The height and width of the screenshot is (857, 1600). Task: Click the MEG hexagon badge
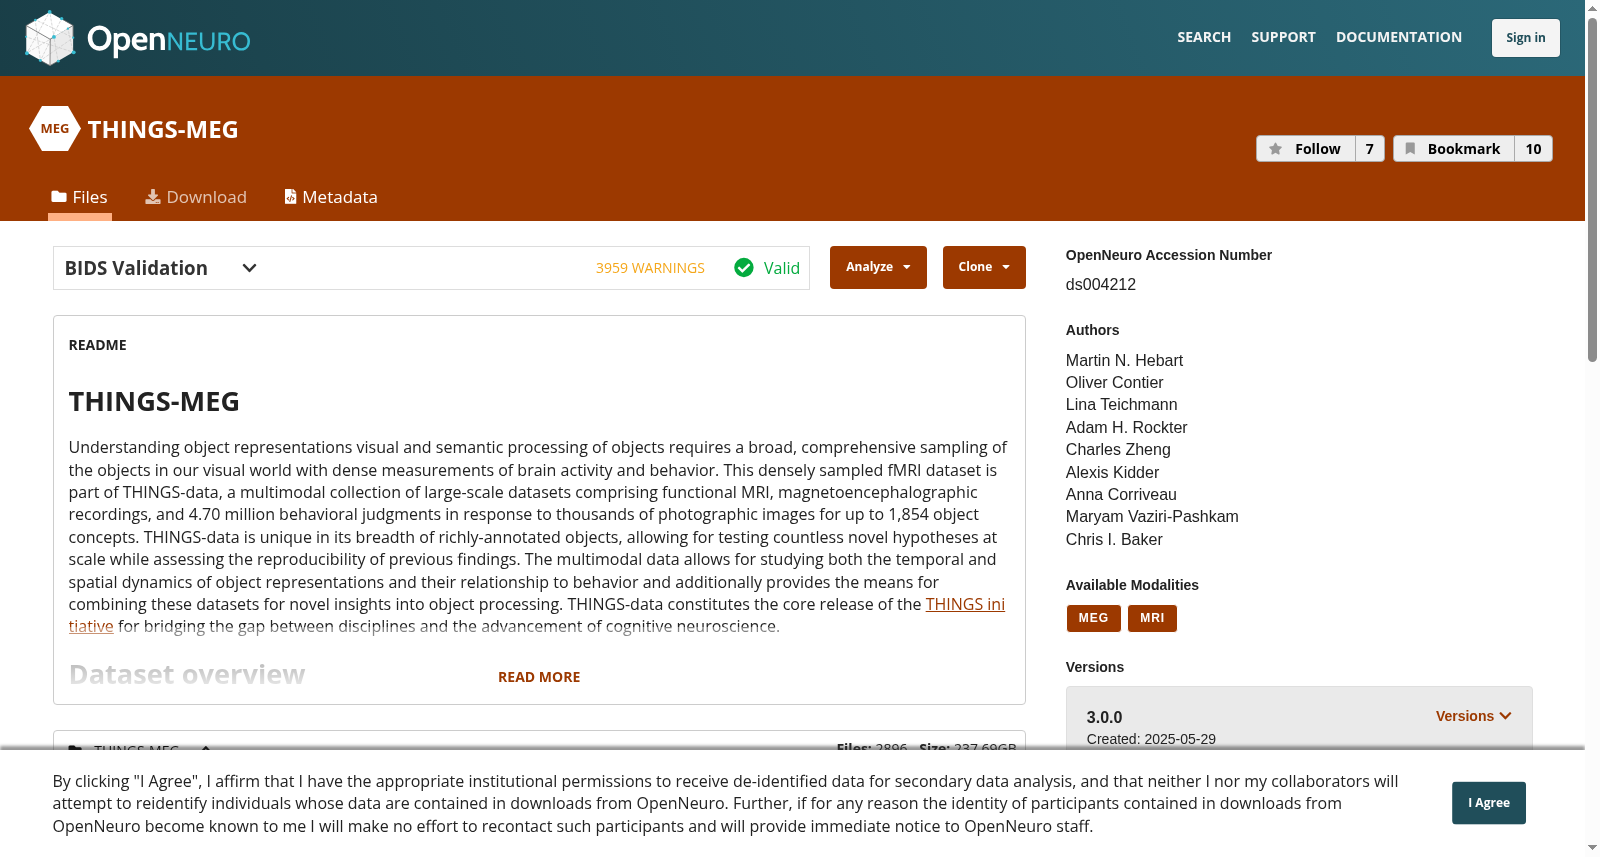[x=55, y=129]
